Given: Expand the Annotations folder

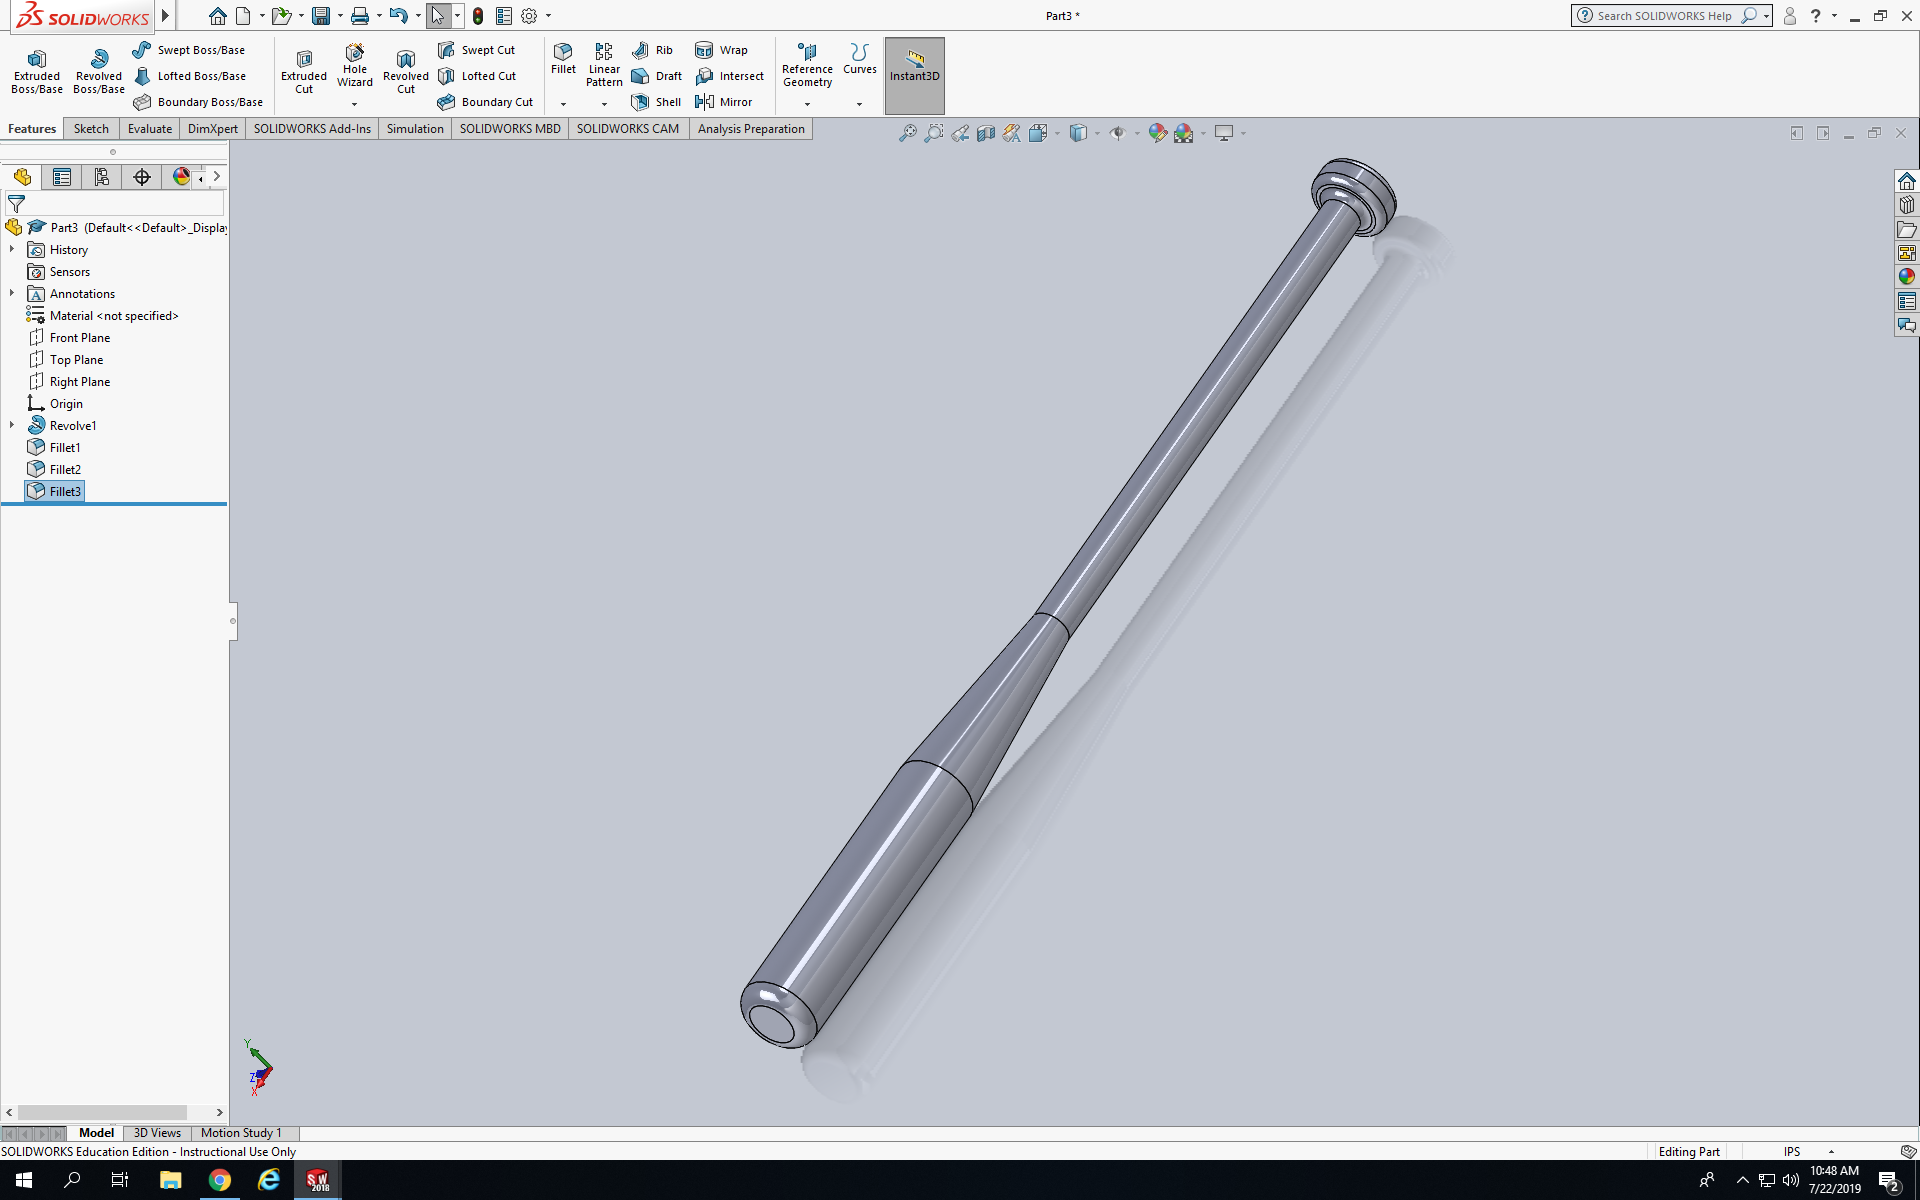Looking at the screenshot, I should (x=12, y=293).
